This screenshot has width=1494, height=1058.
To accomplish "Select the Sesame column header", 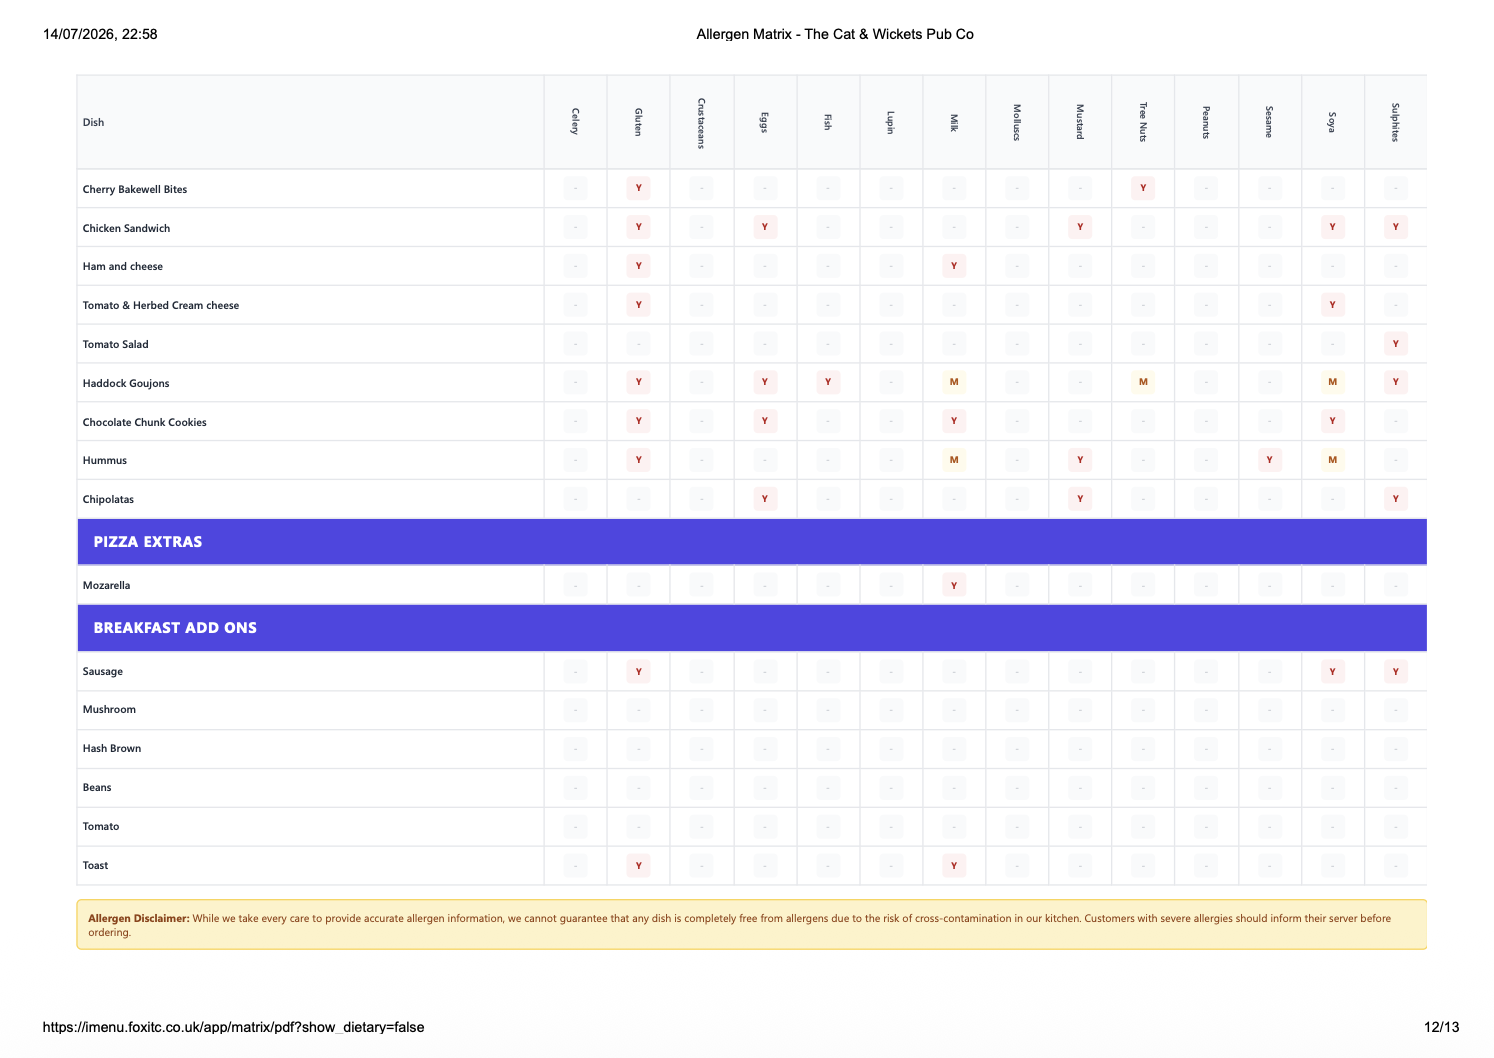I will pos(1269,122).
